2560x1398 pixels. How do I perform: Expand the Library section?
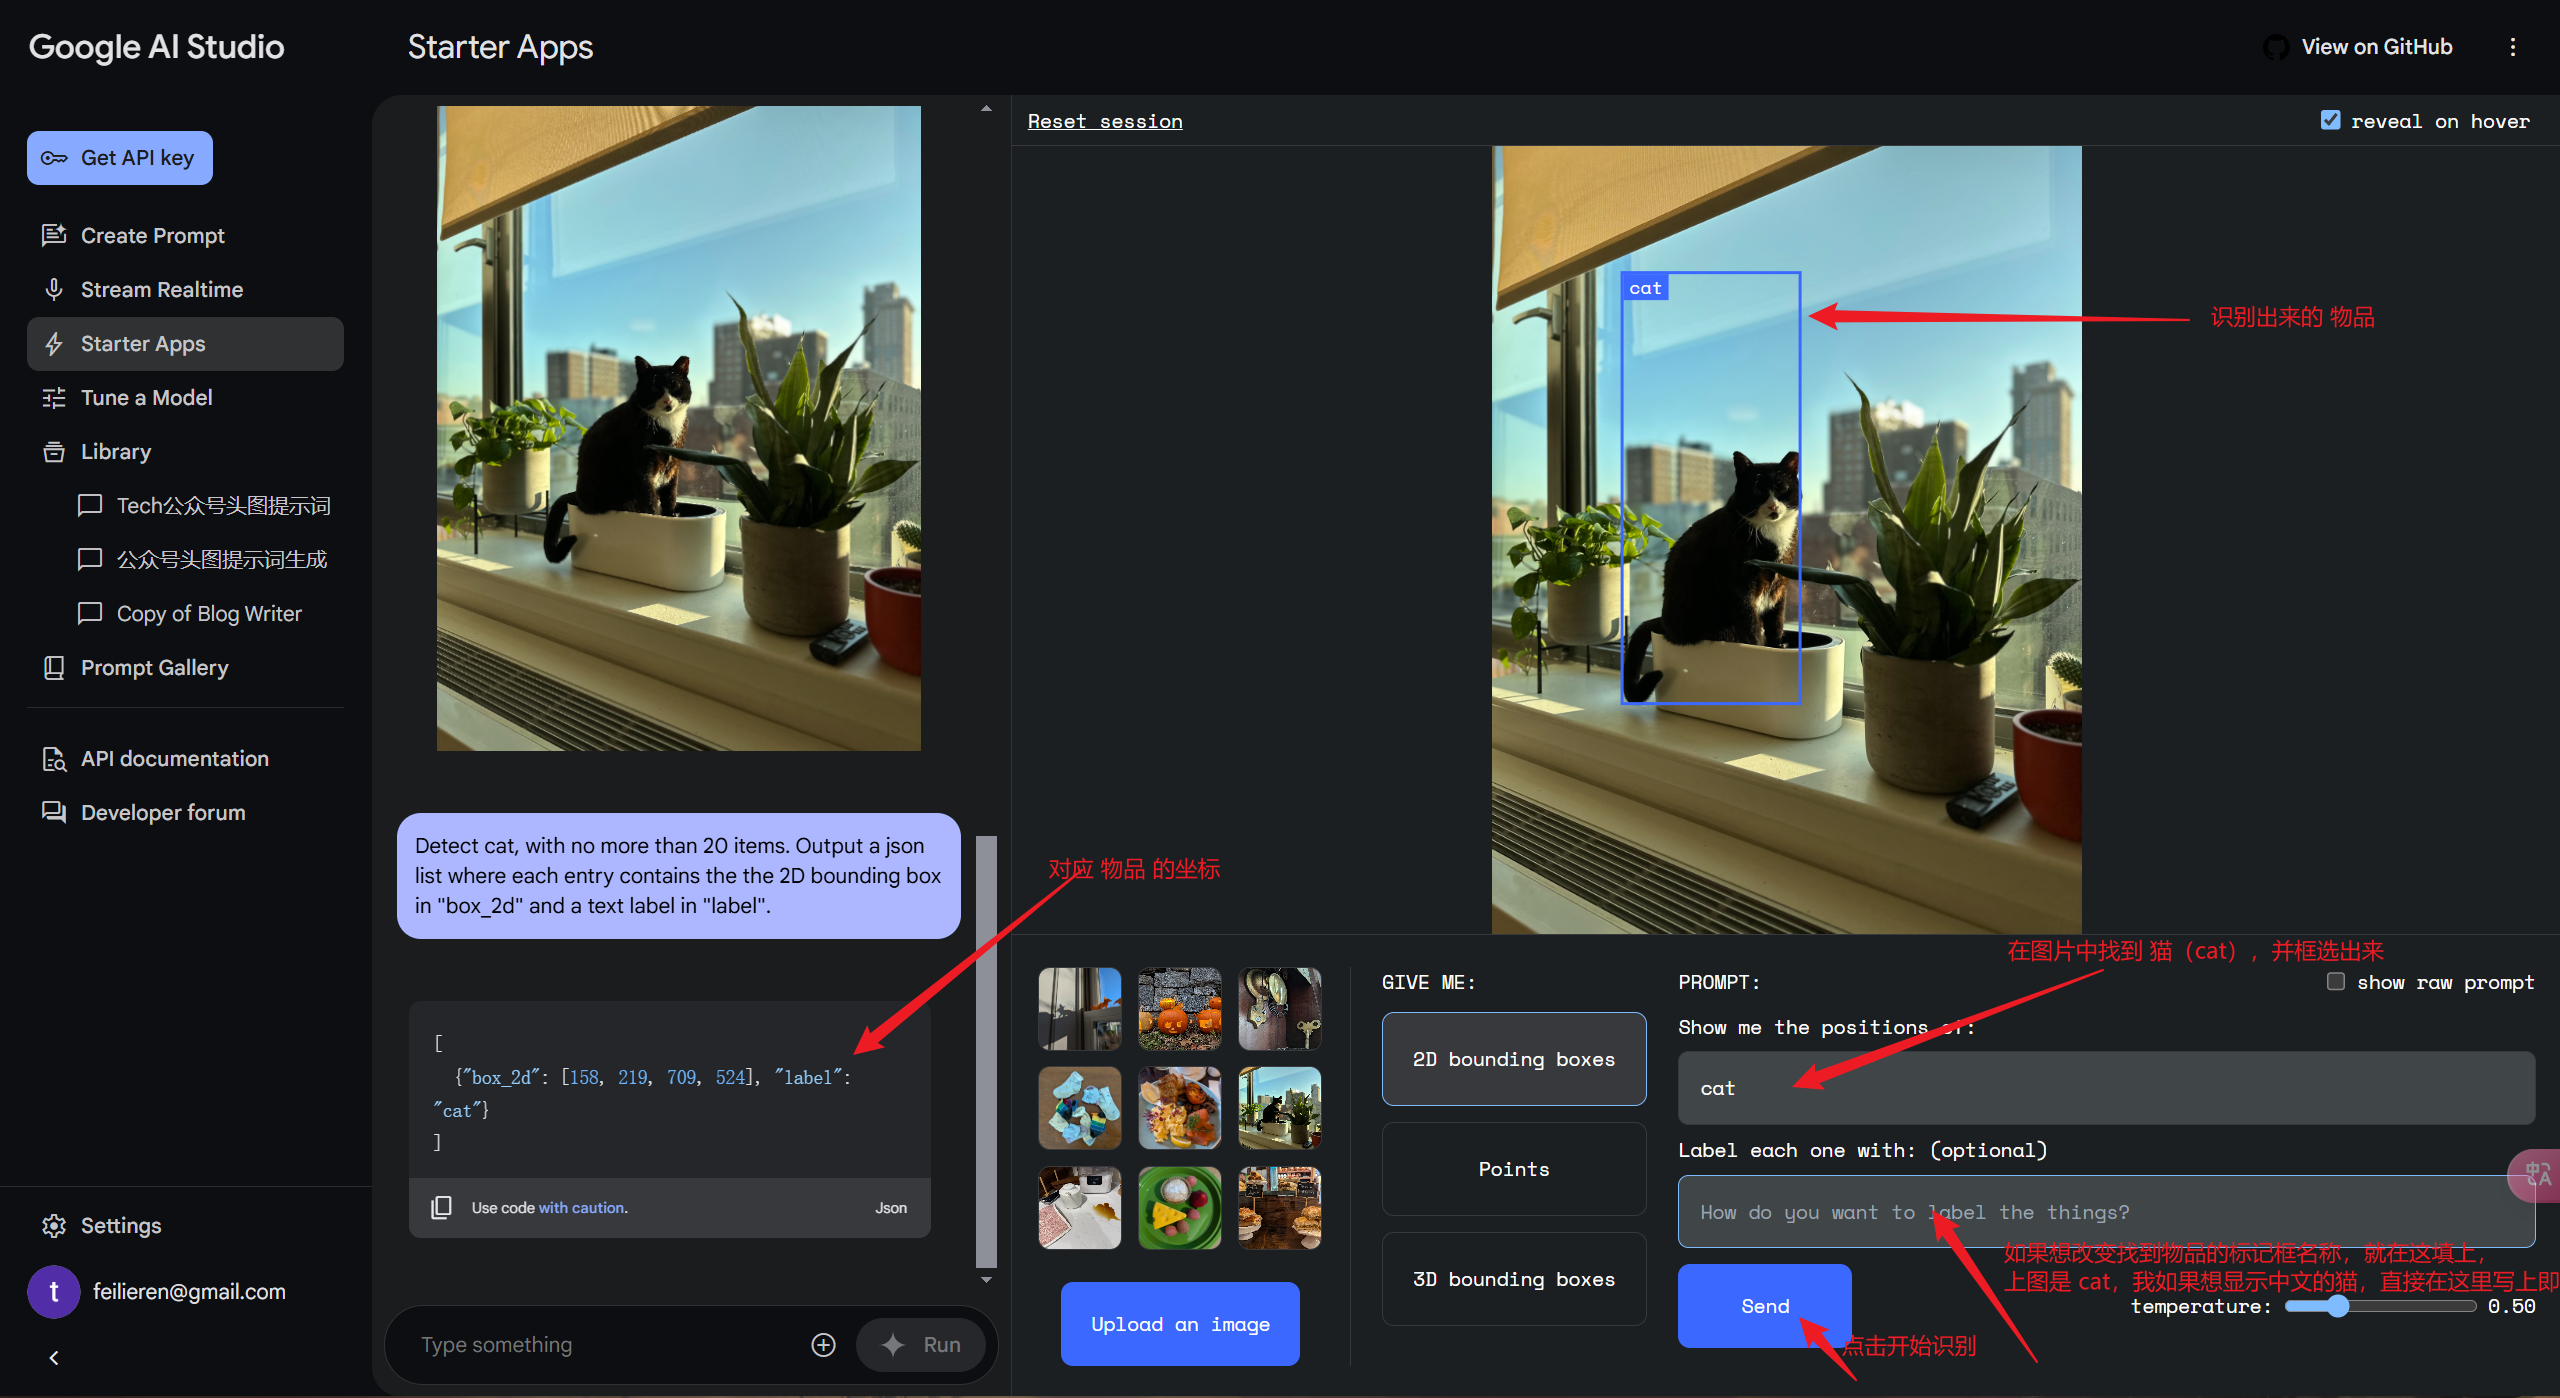[x=115, y=451]
